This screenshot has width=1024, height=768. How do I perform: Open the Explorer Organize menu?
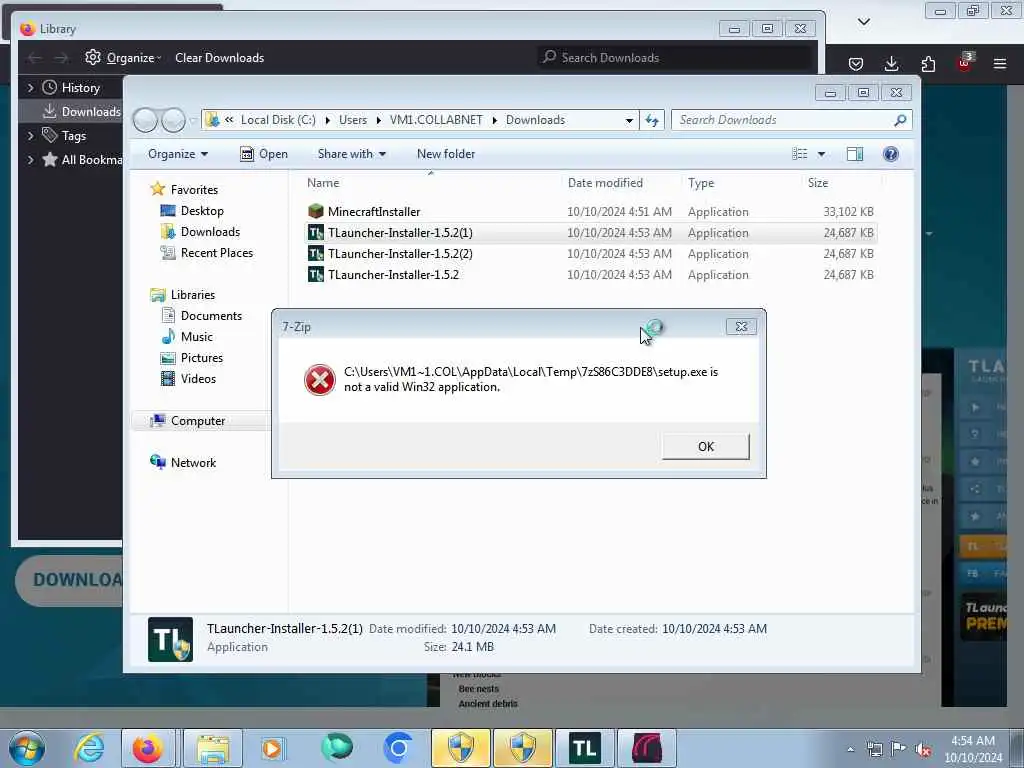tap(178, 154)
